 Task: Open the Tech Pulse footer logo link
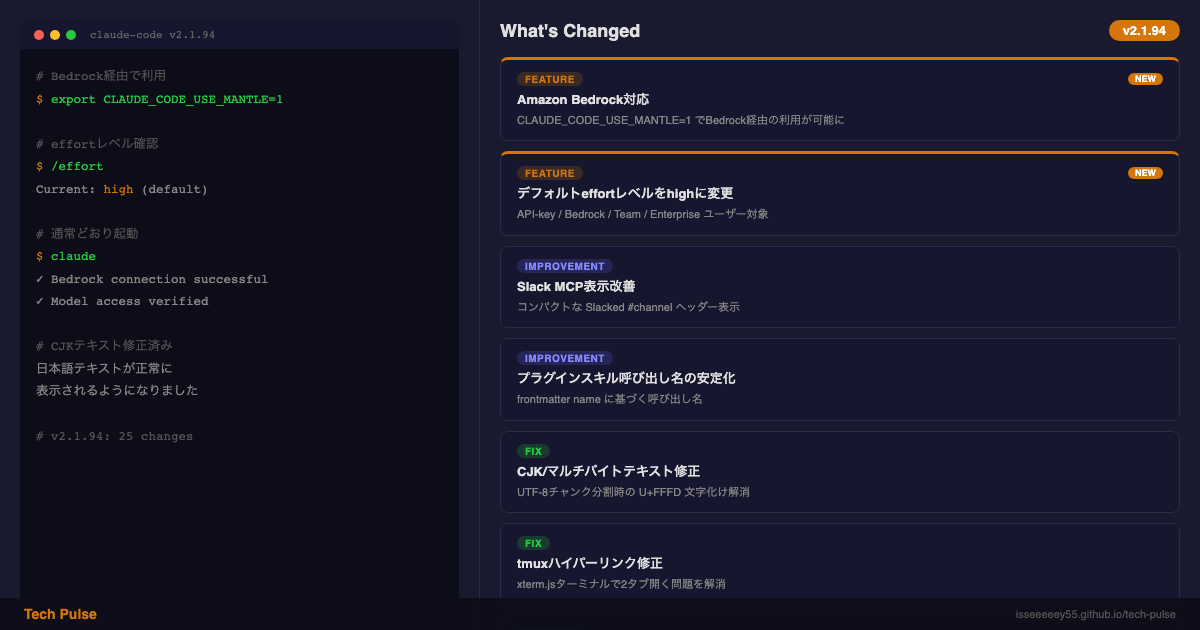[60, 614]
